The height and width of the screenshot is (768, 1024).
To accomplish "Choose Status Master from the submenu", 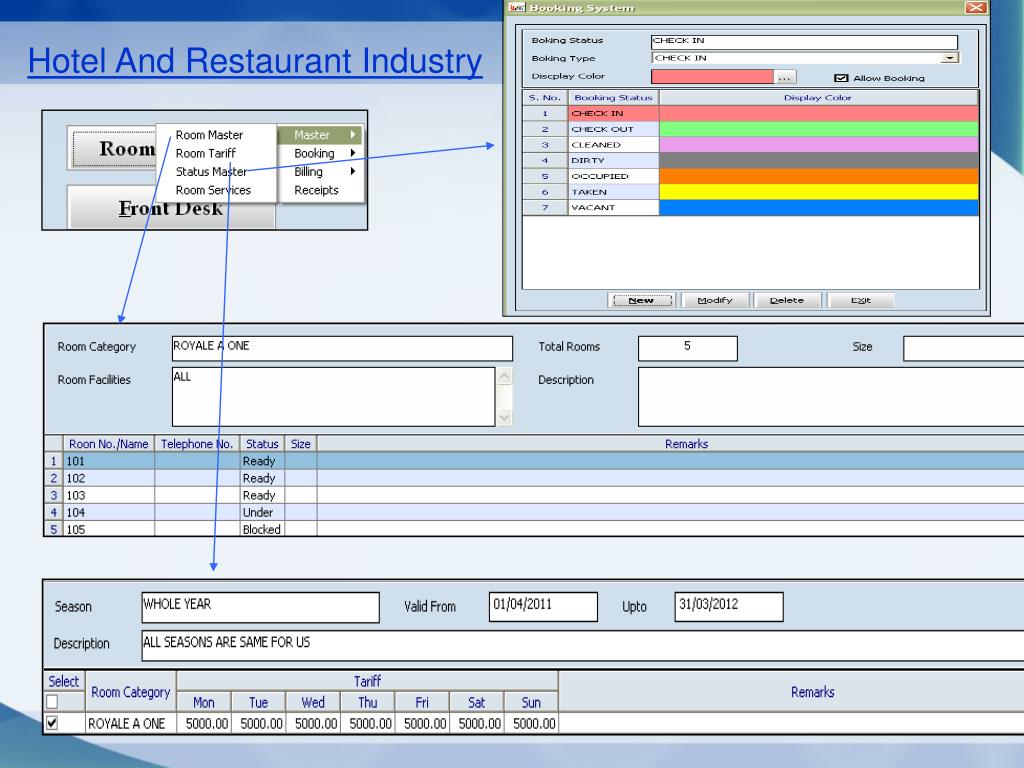I will (x=212, y=172).
